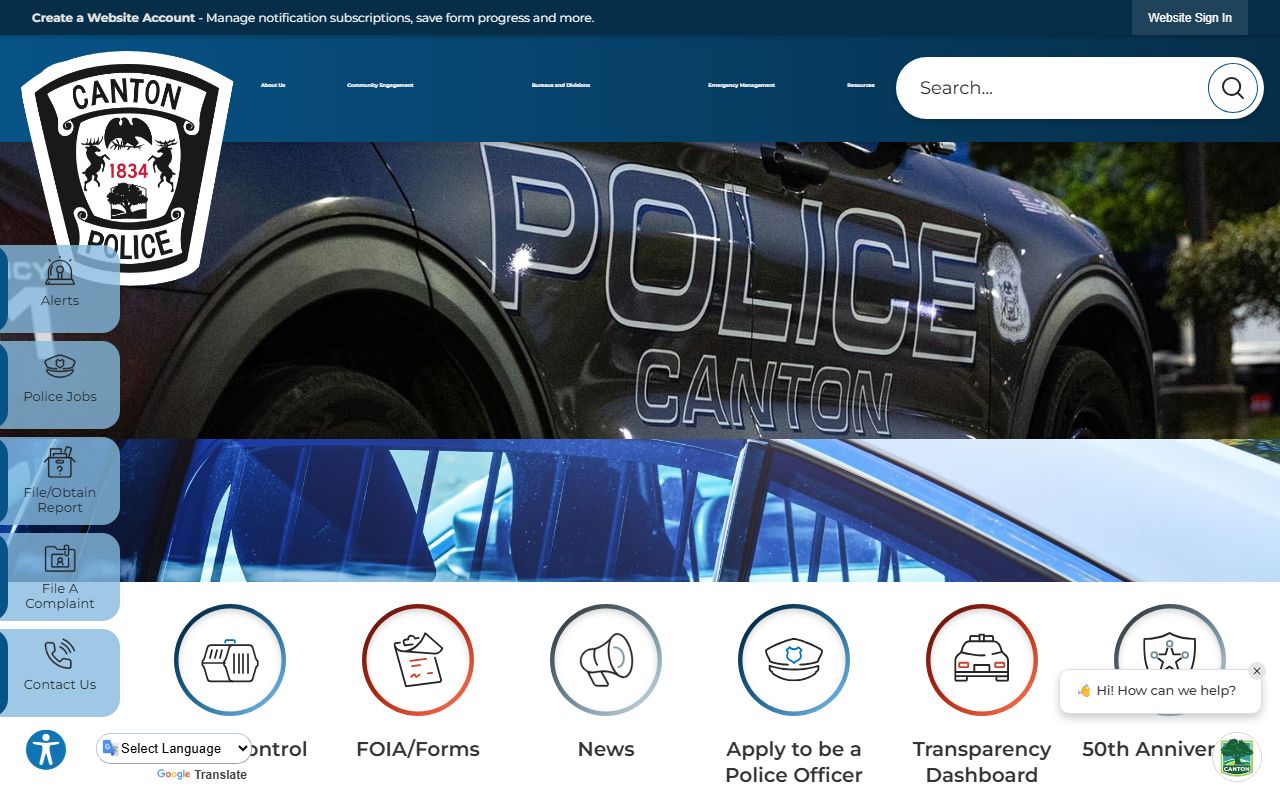Click the Canton Police badge logo

127,168
